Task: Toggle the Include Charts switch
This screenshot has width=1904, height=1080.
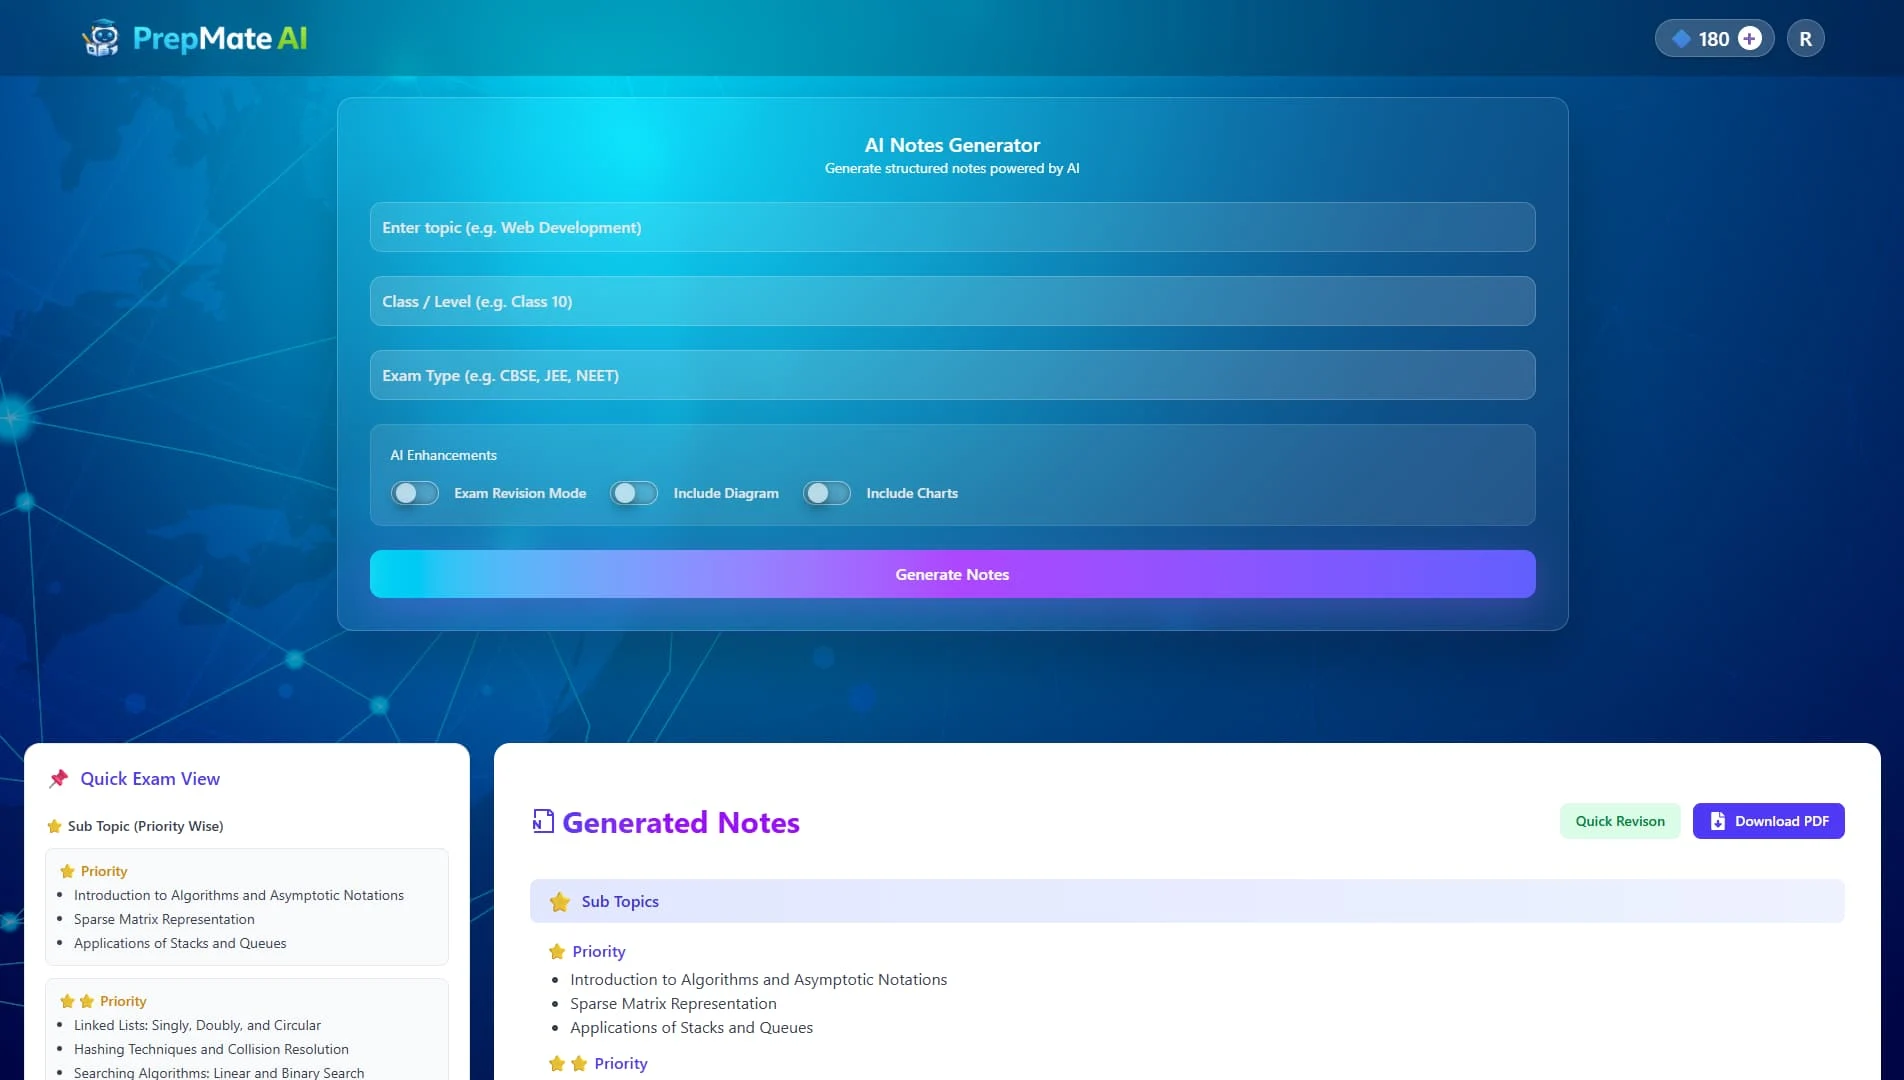Action: click(x=827, y=493)
